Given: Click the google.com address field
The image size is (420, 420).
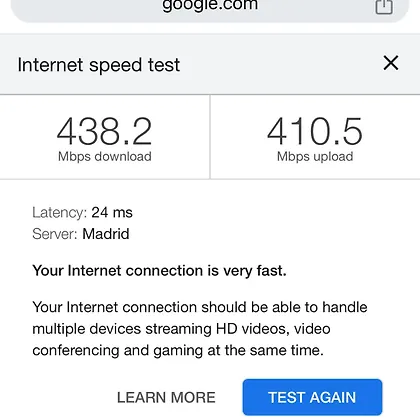Looking at the screenshot, I should tap(210, 7).
